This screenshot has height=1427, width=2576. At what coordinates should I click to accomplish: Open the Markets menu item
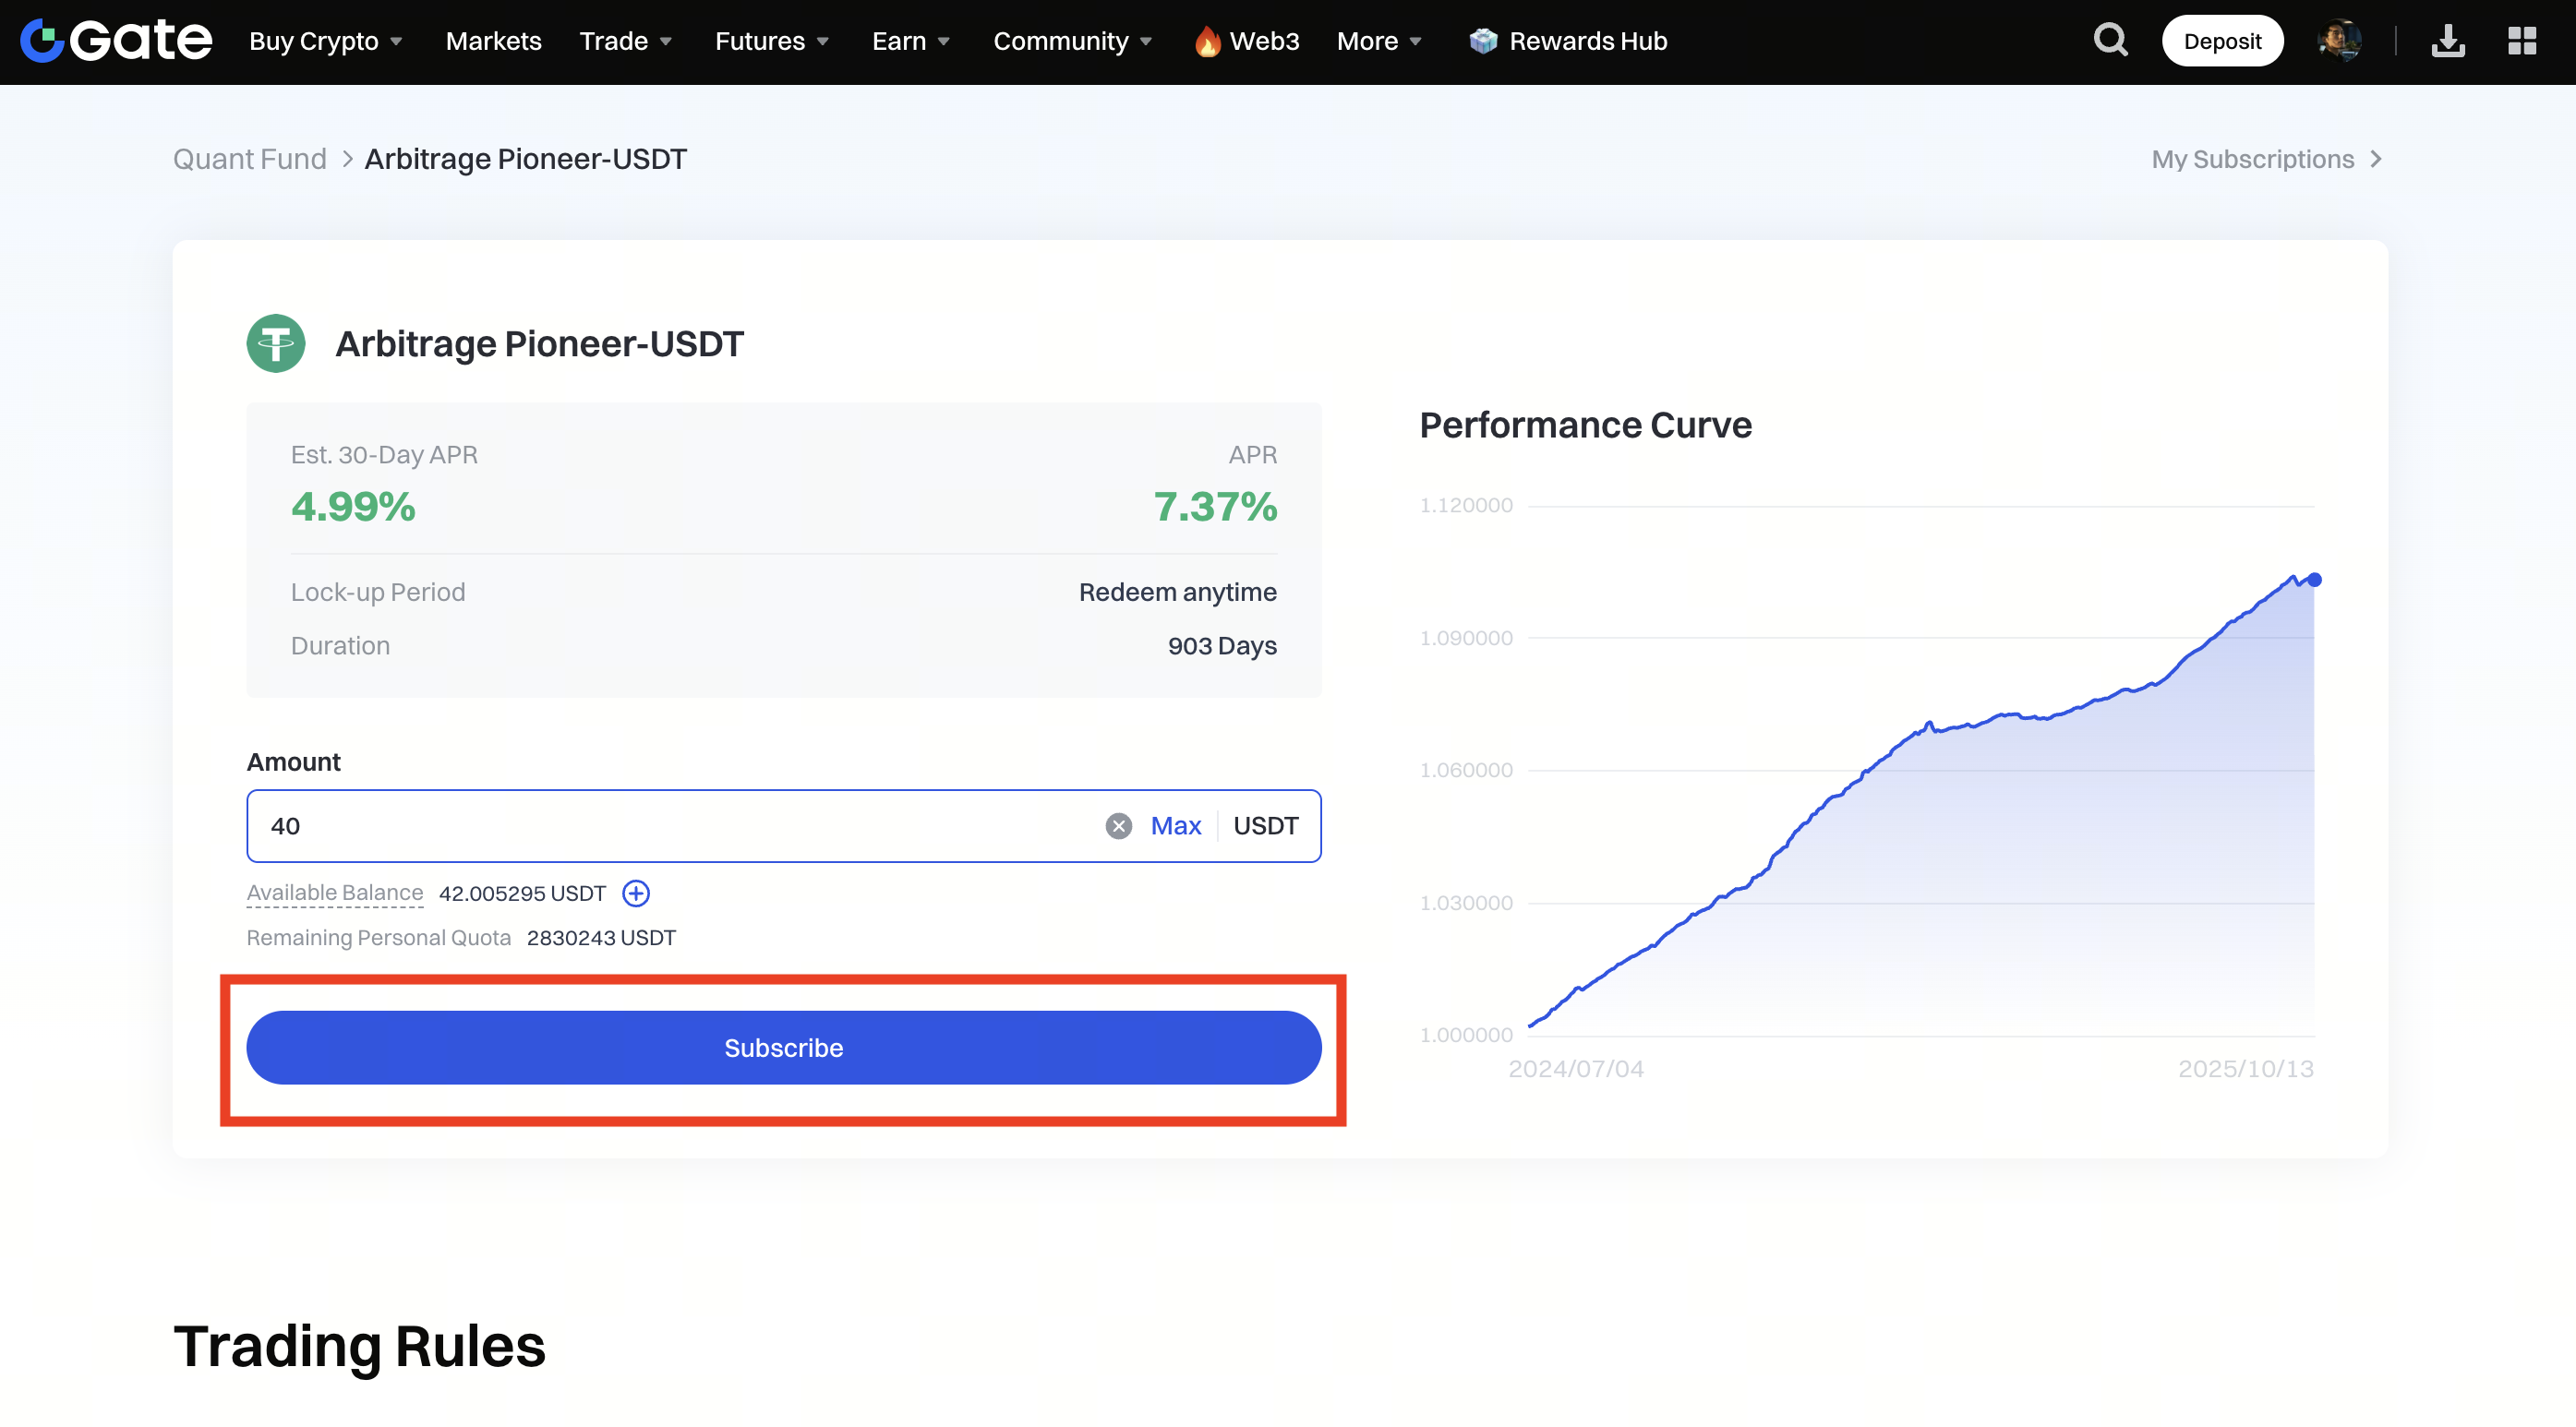(493, 41)
